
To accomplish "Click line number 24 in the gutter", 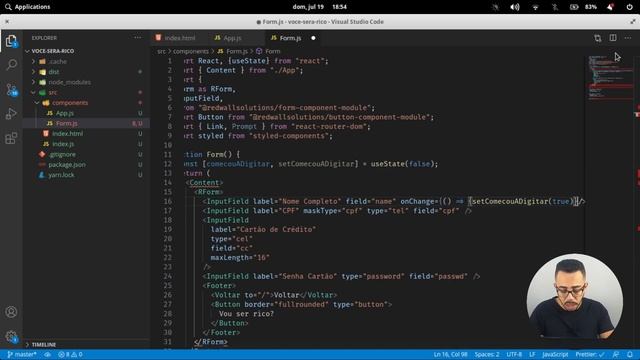I will point(168,276).
